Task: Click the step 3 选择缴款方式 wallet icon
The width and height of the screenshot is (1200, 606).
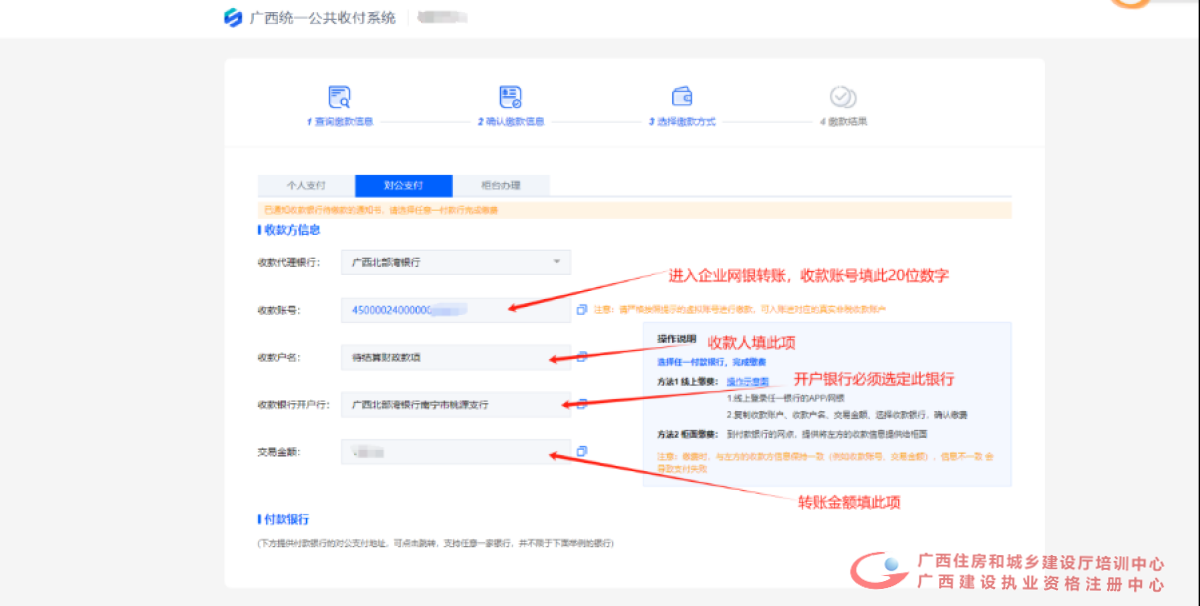Action: click(x=683, y=97)
